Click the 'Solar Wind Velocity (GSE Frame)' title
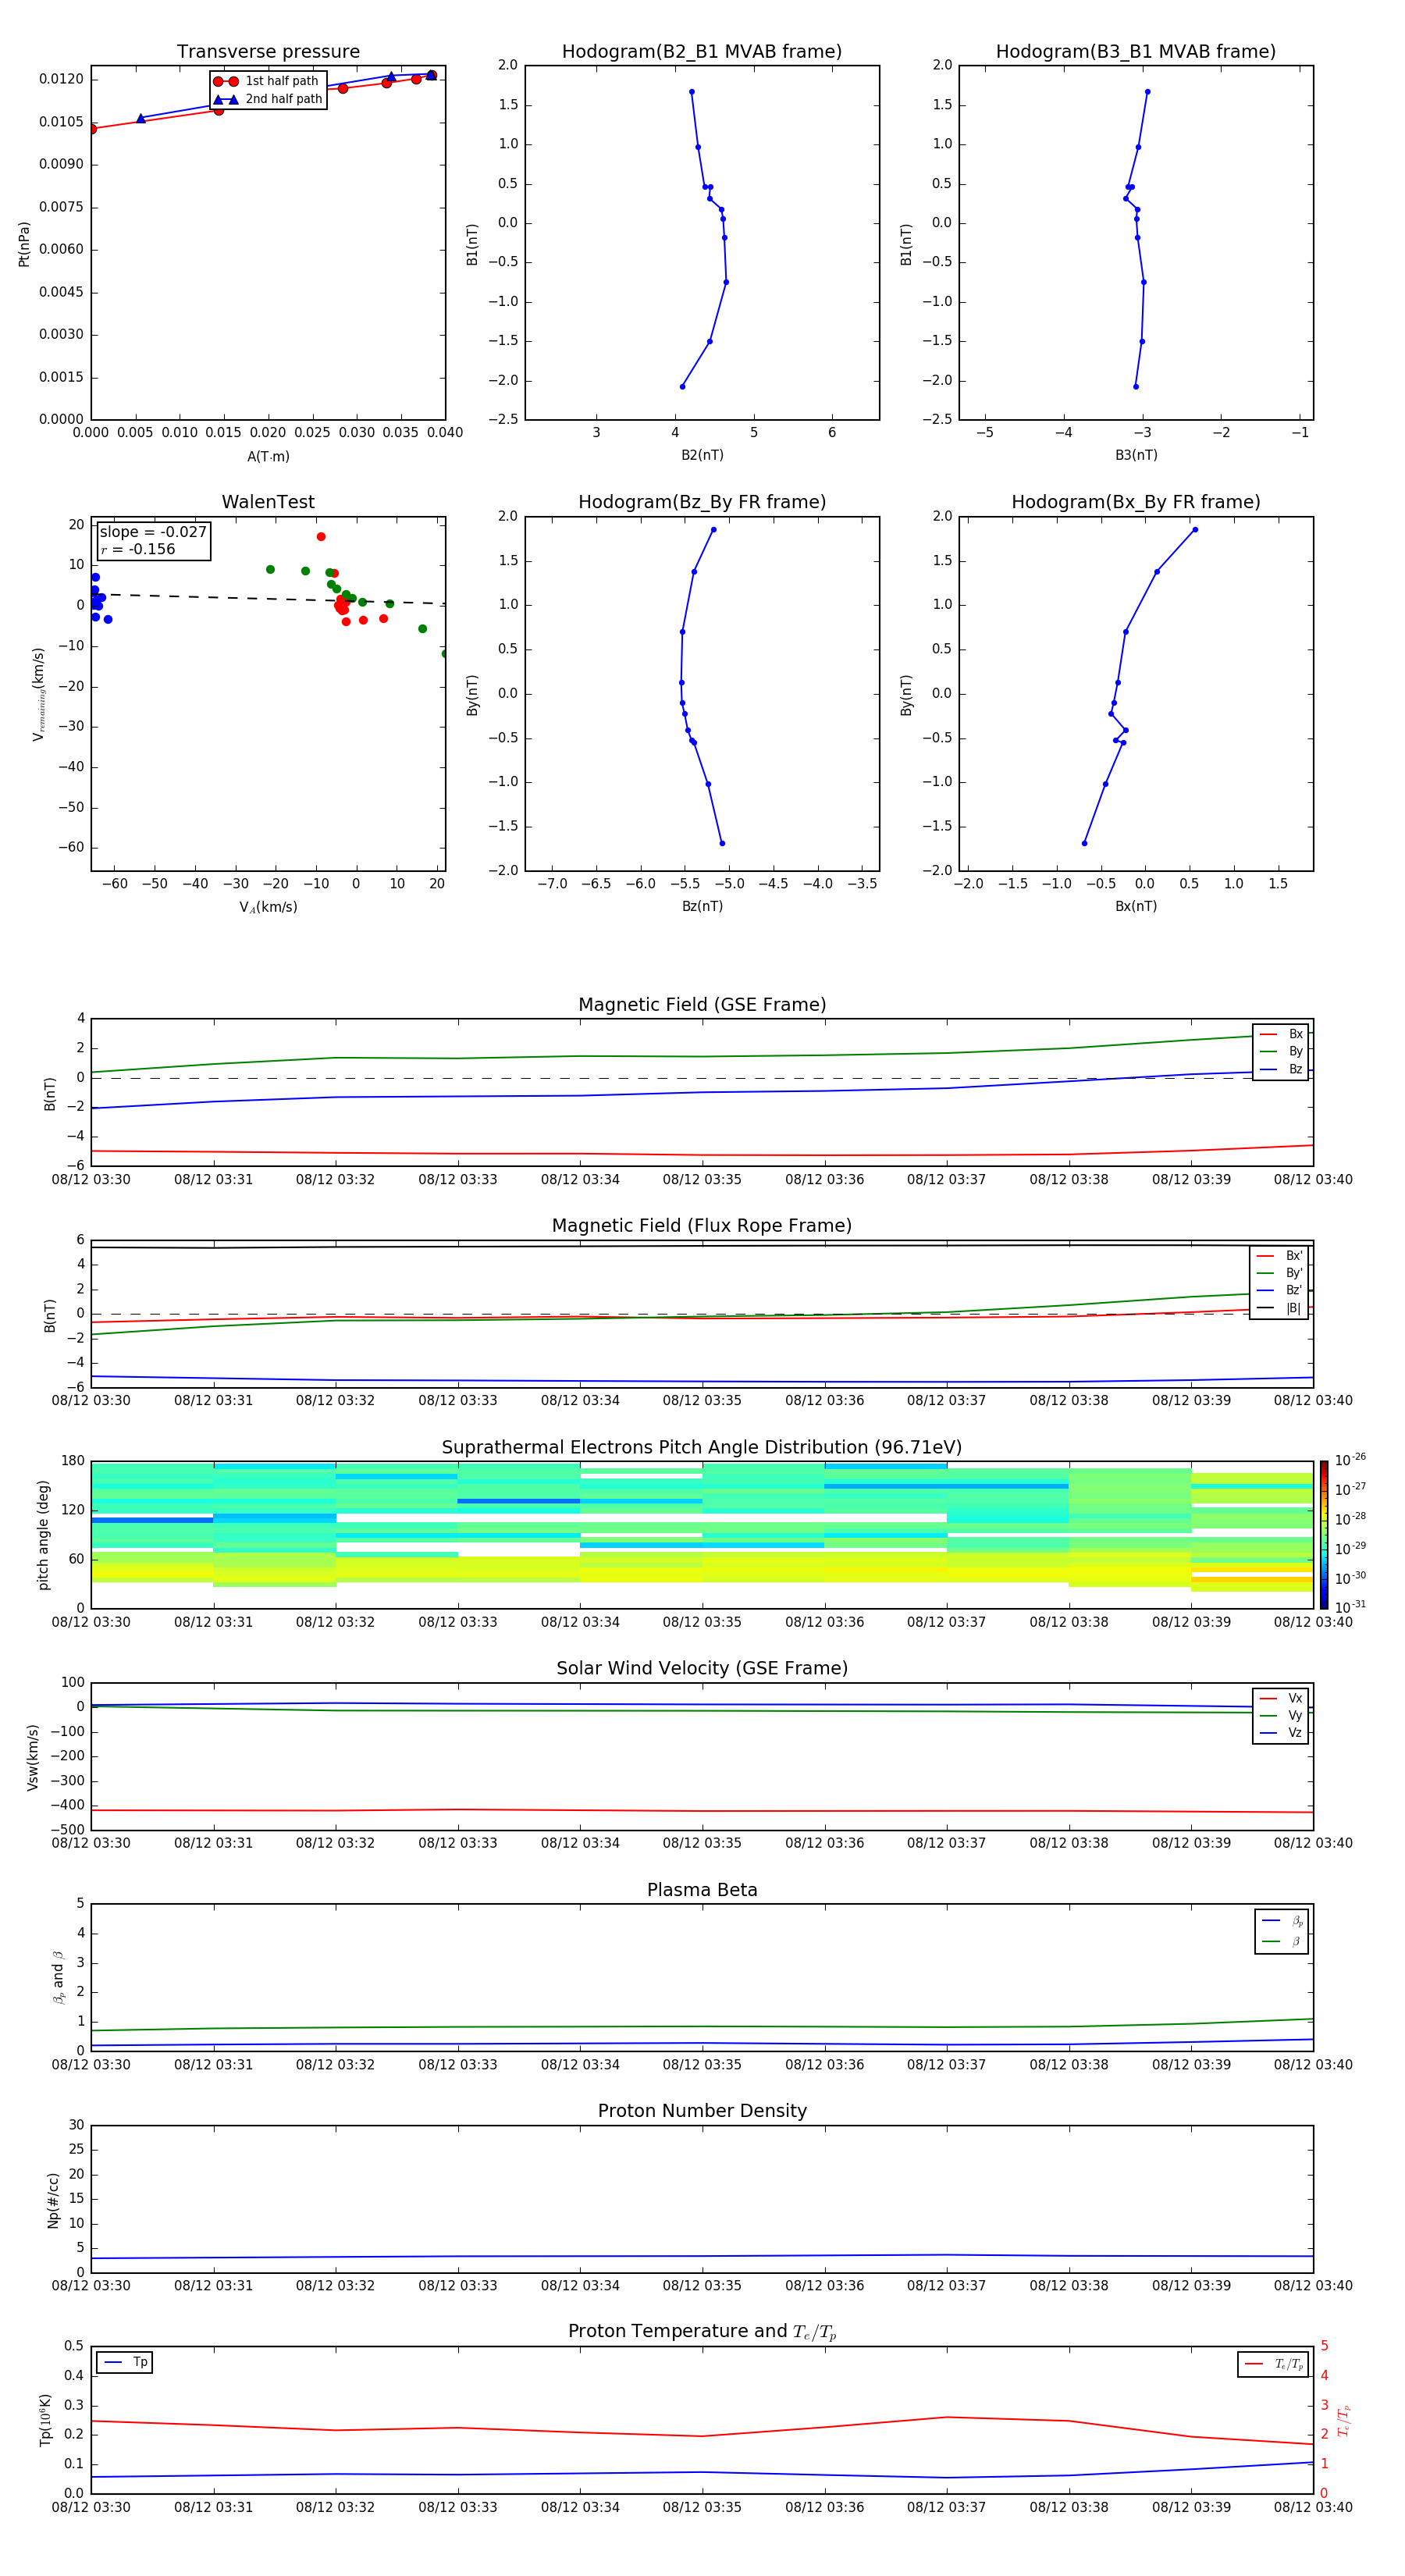The height and width of the screenshot is (2576, 1405). 702,1669
